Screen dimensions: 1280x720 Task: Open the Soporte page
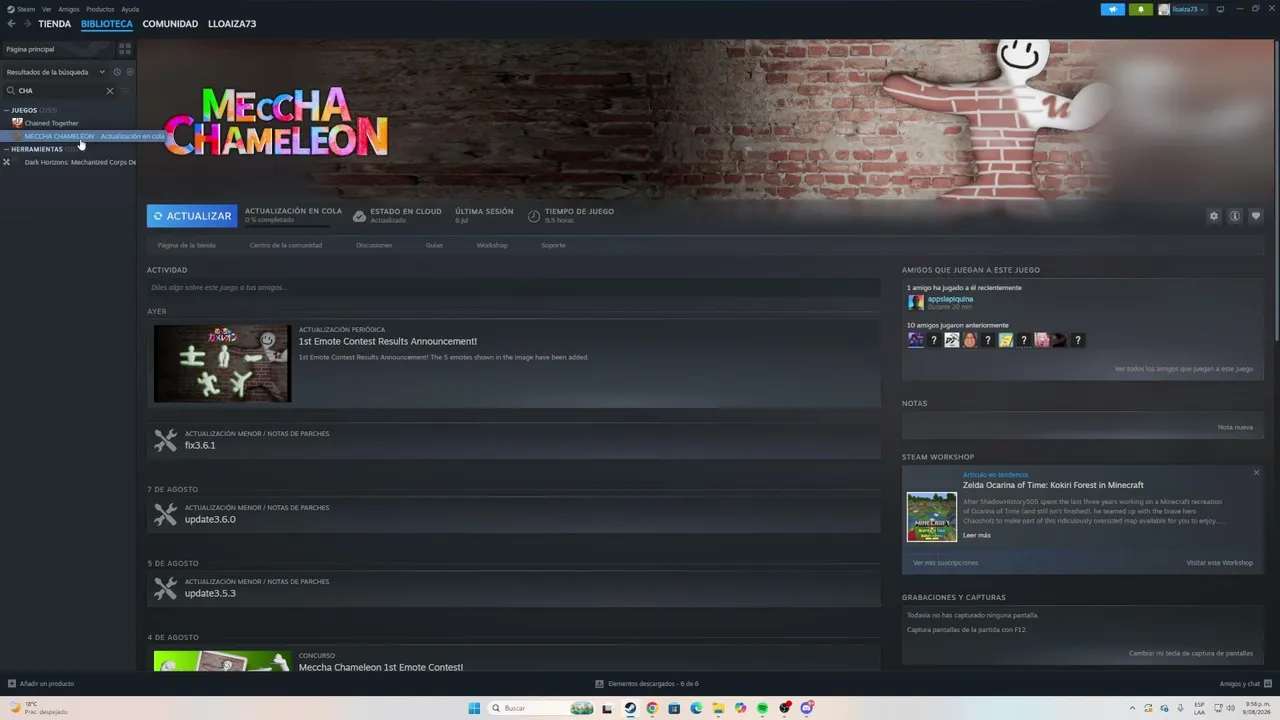coord(553,245)
